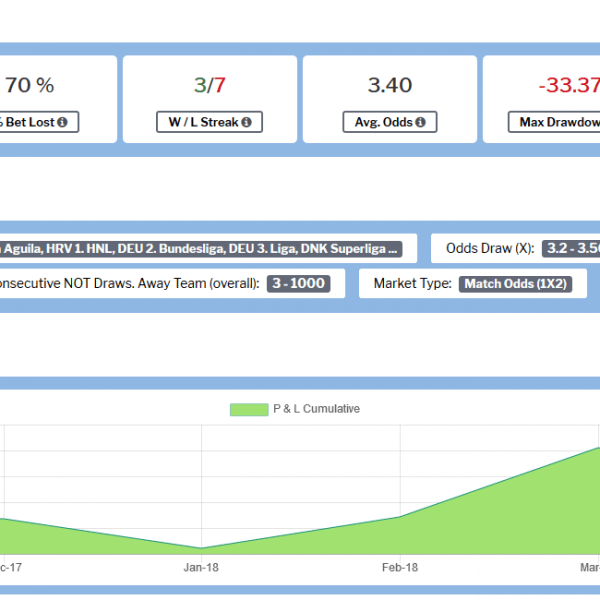Click the Bet Lost label button
This screenshot has width=600, height=600.
point(38,122)
